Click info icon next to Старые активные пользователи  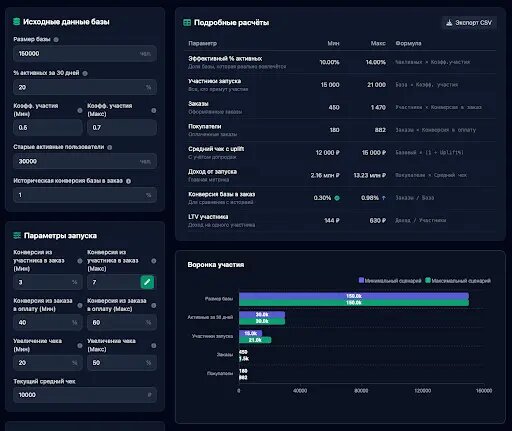[x=110, y=147]
